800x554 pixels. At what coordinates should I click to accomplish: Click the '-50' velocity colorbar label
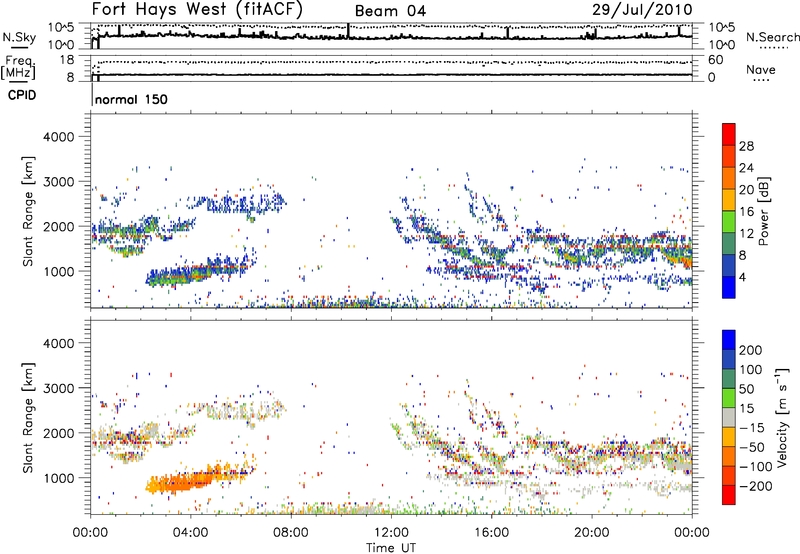click(752, 447)
